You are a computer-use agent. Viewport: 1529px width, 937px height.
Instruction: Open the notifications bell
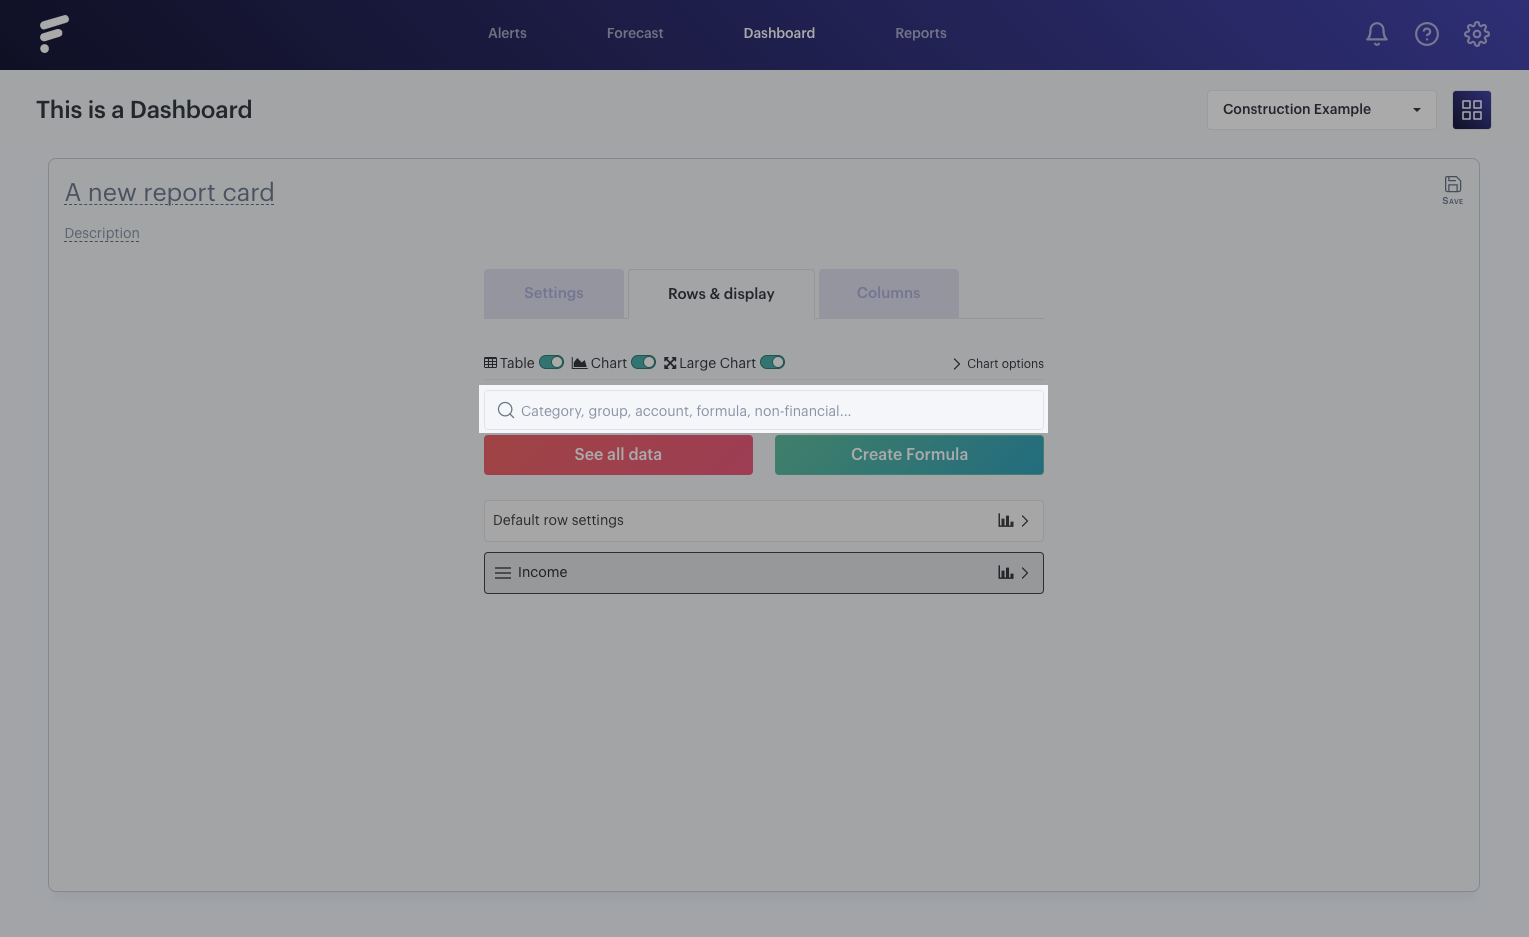point(1377,34)
